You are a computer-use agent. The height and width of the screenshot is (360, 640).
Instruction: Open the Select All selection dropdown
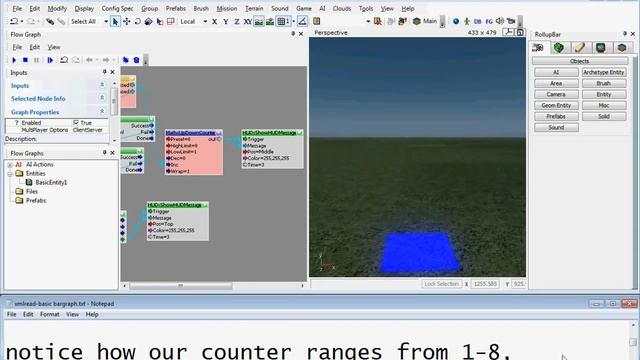pyautogui.click(x=106, y=21)
